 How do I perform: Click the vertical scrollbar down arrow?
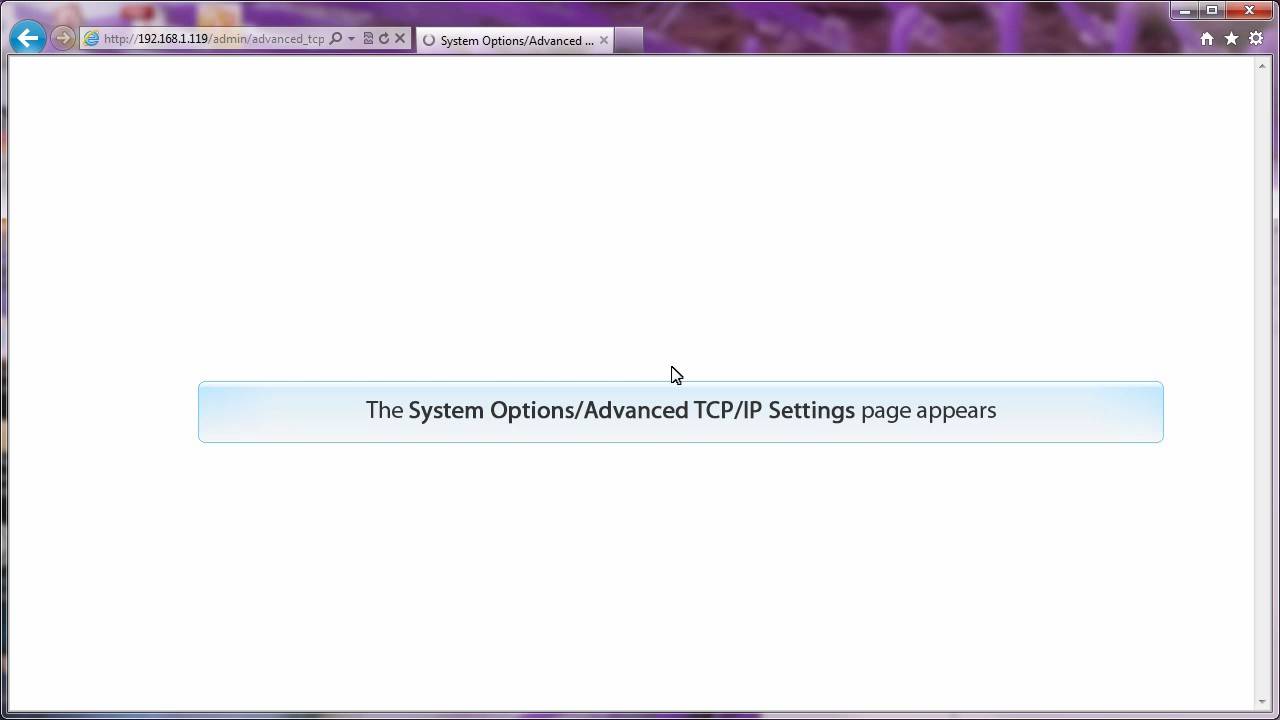tap(1263, 703)
